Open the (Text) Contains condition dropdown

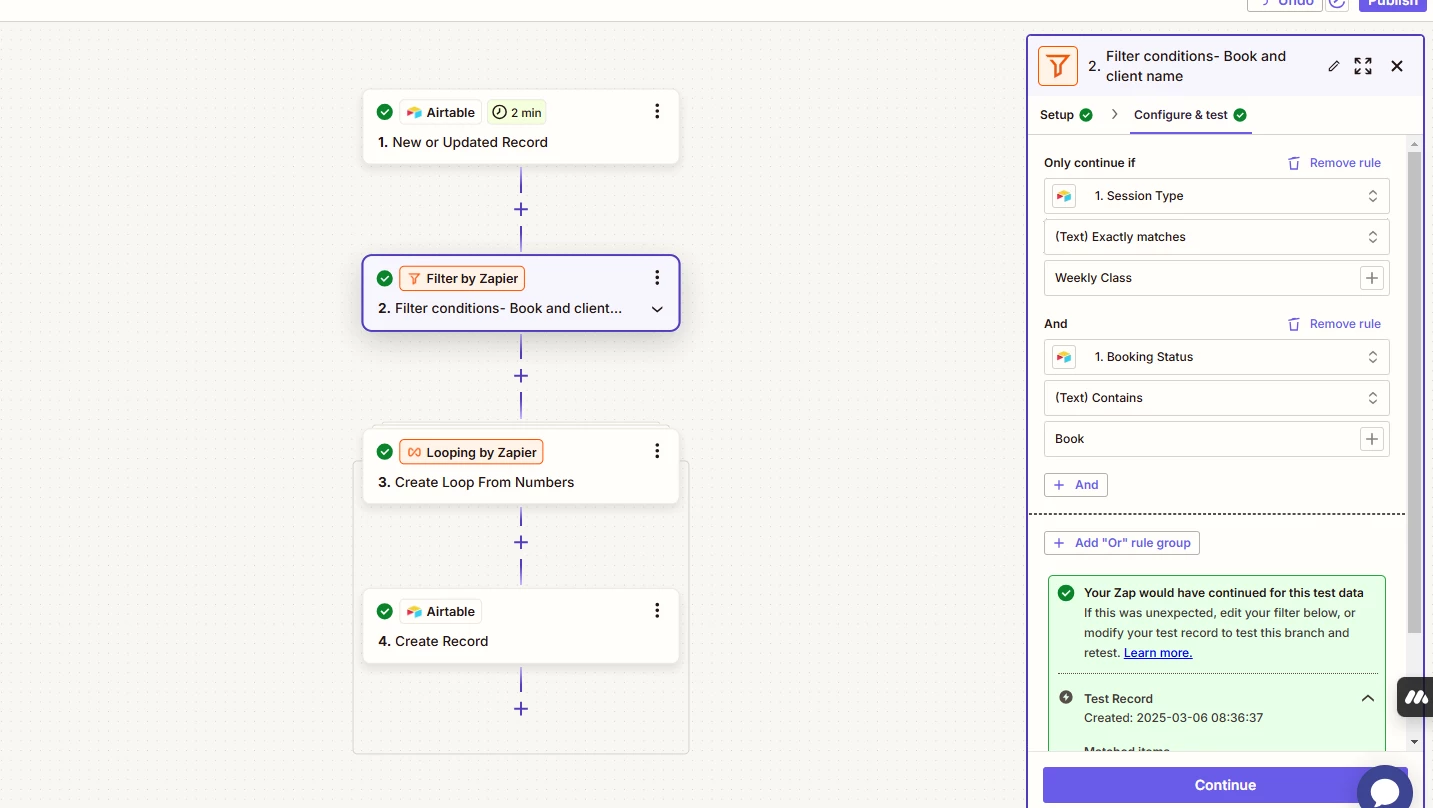[x=1216, y=398]
